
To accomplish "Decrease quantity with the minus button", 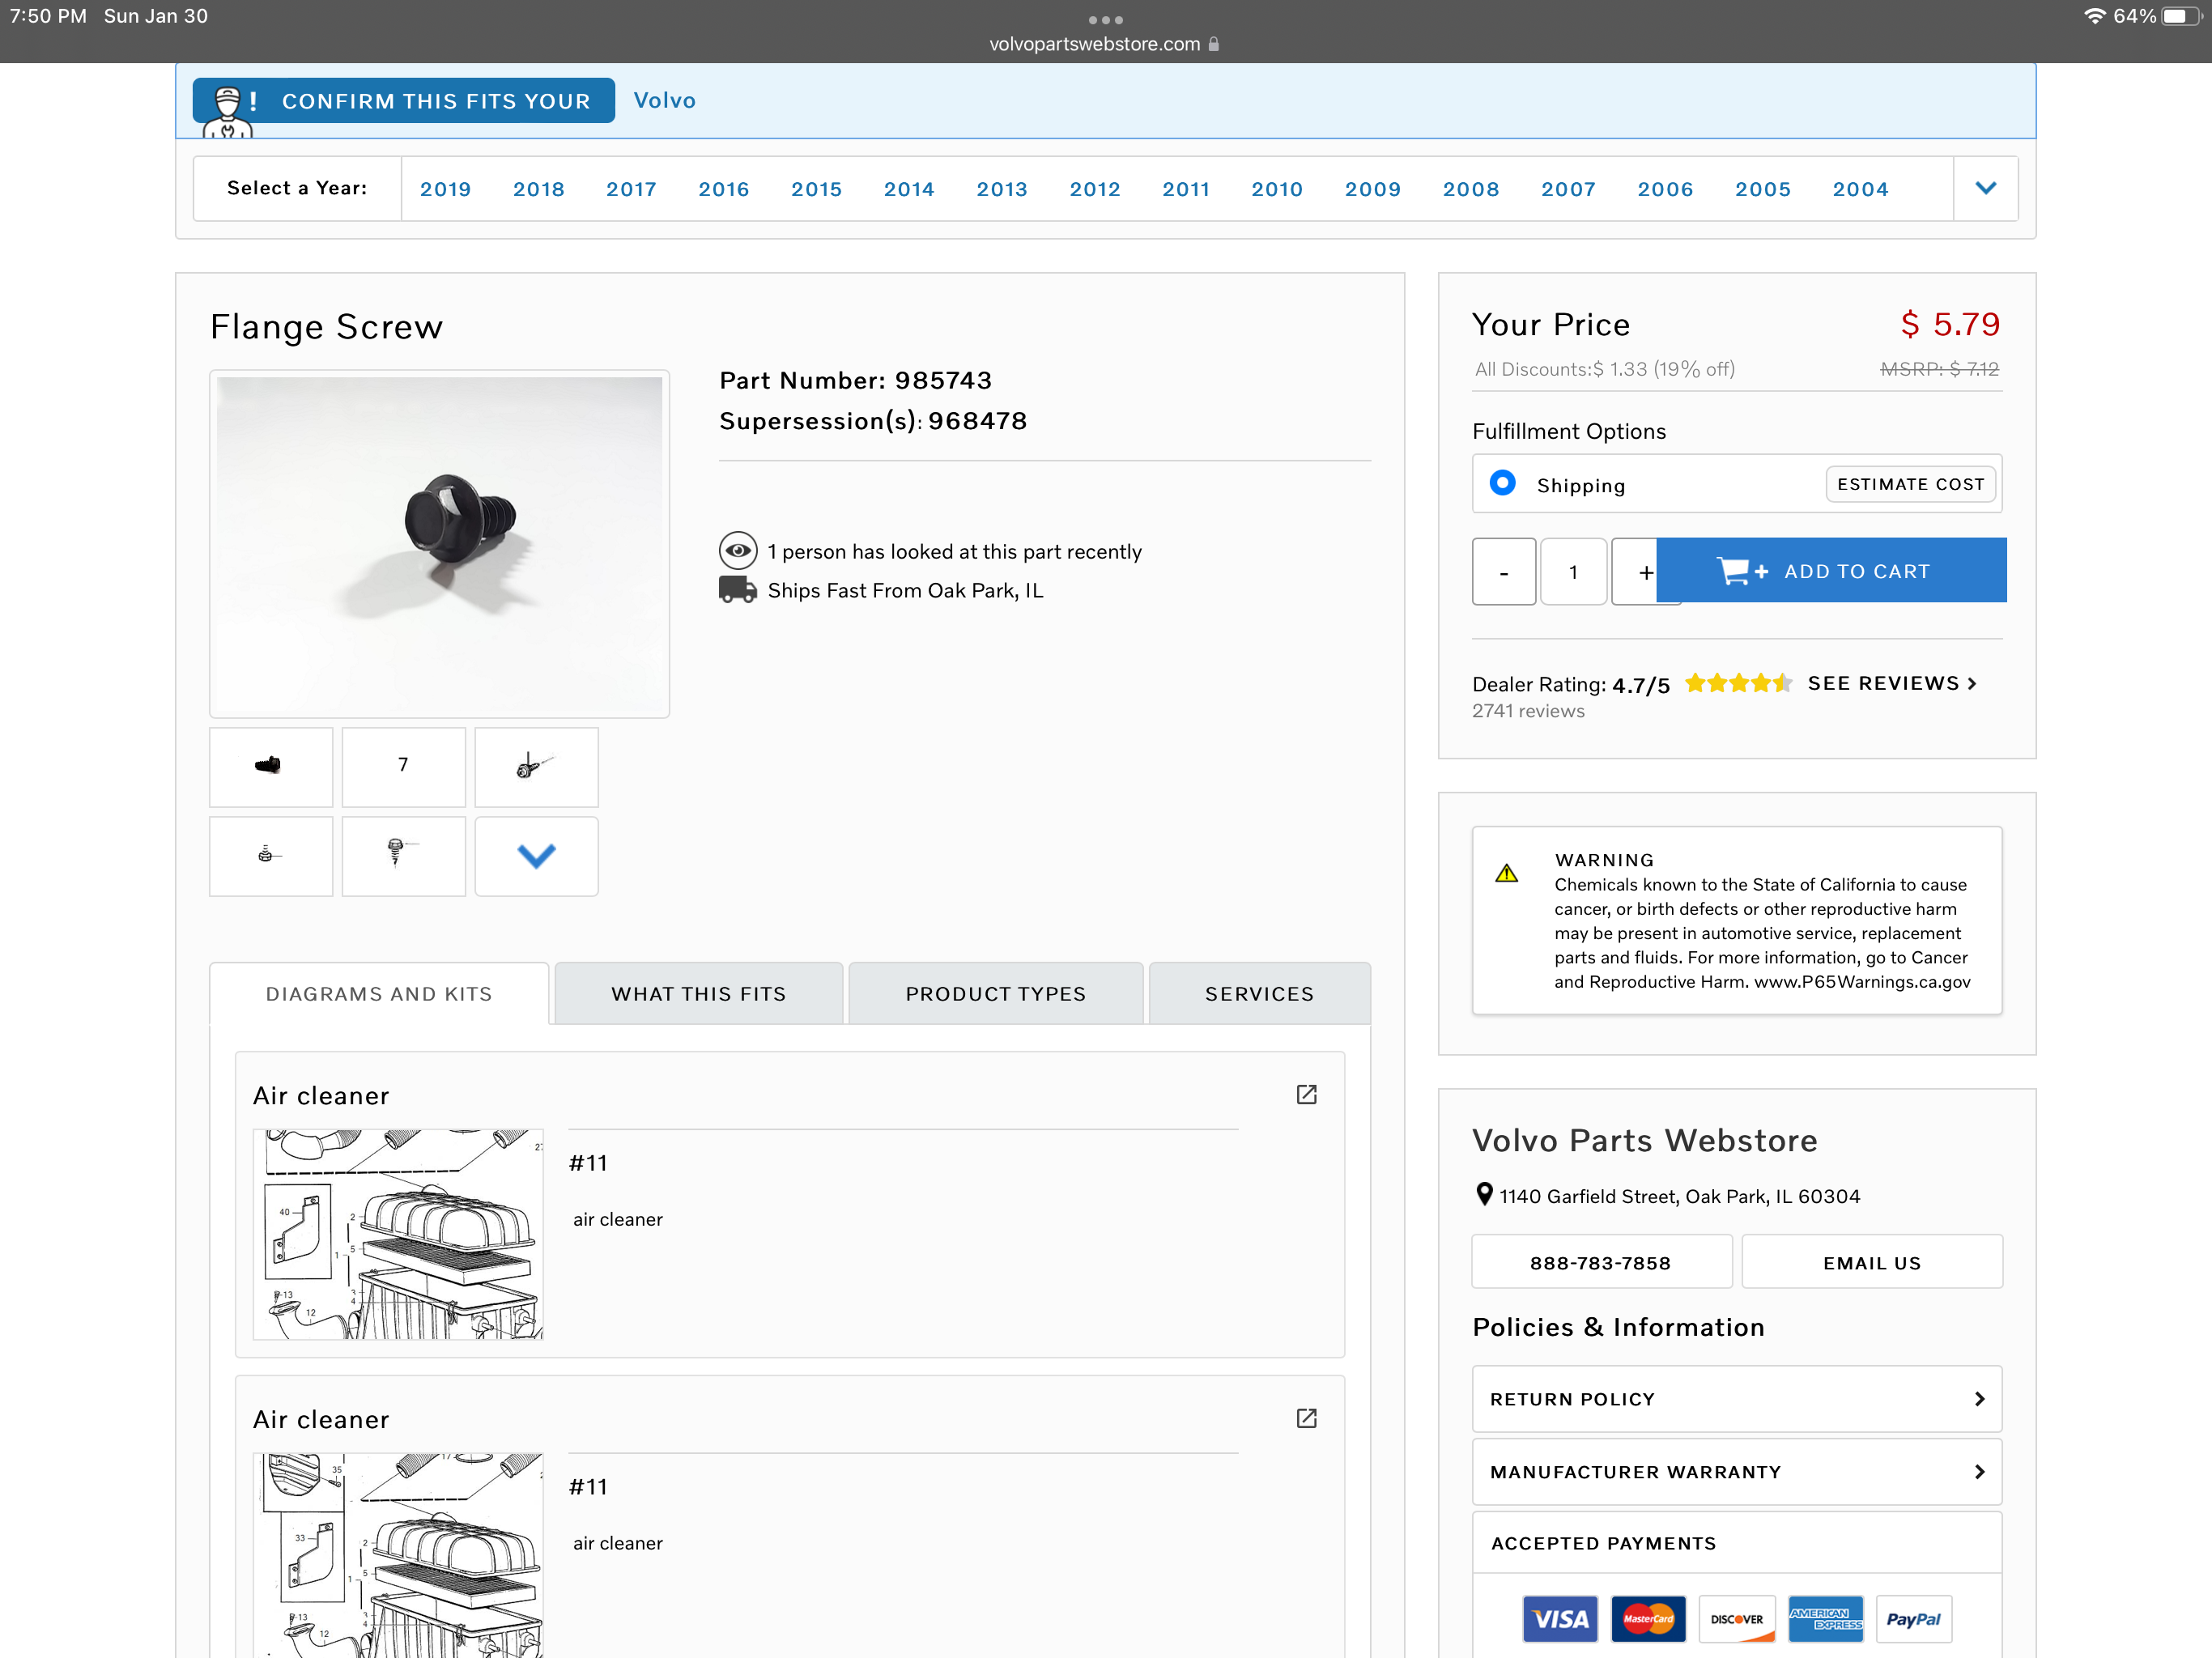I will point(1503,572).
